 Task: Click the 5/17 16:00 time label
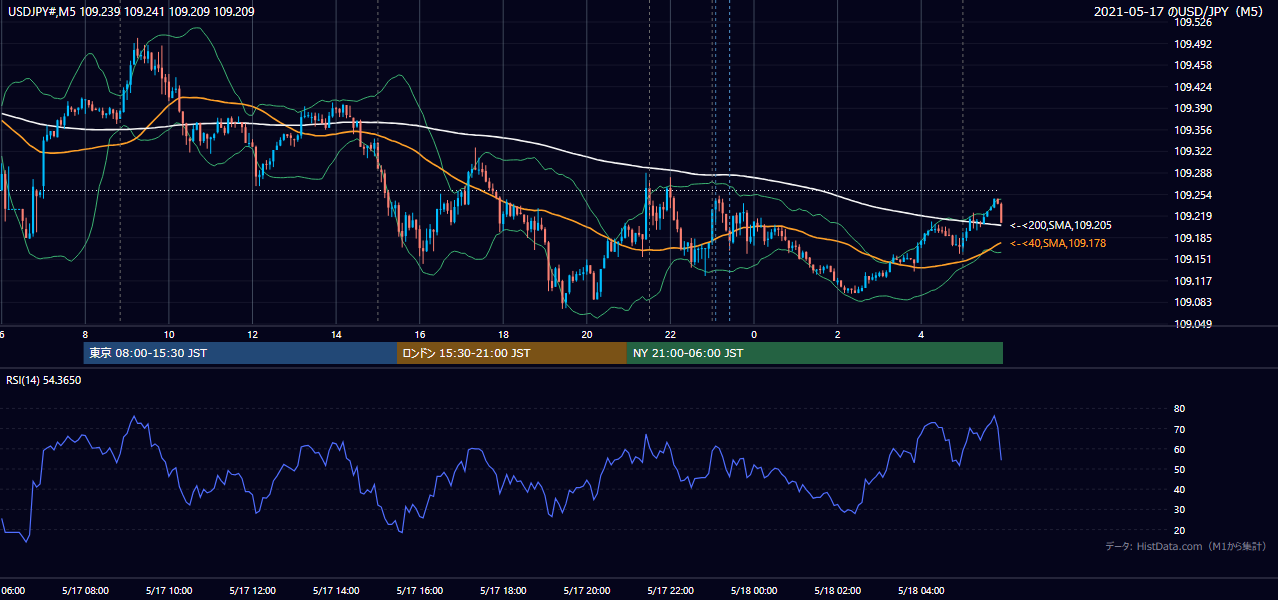point(419,590)
